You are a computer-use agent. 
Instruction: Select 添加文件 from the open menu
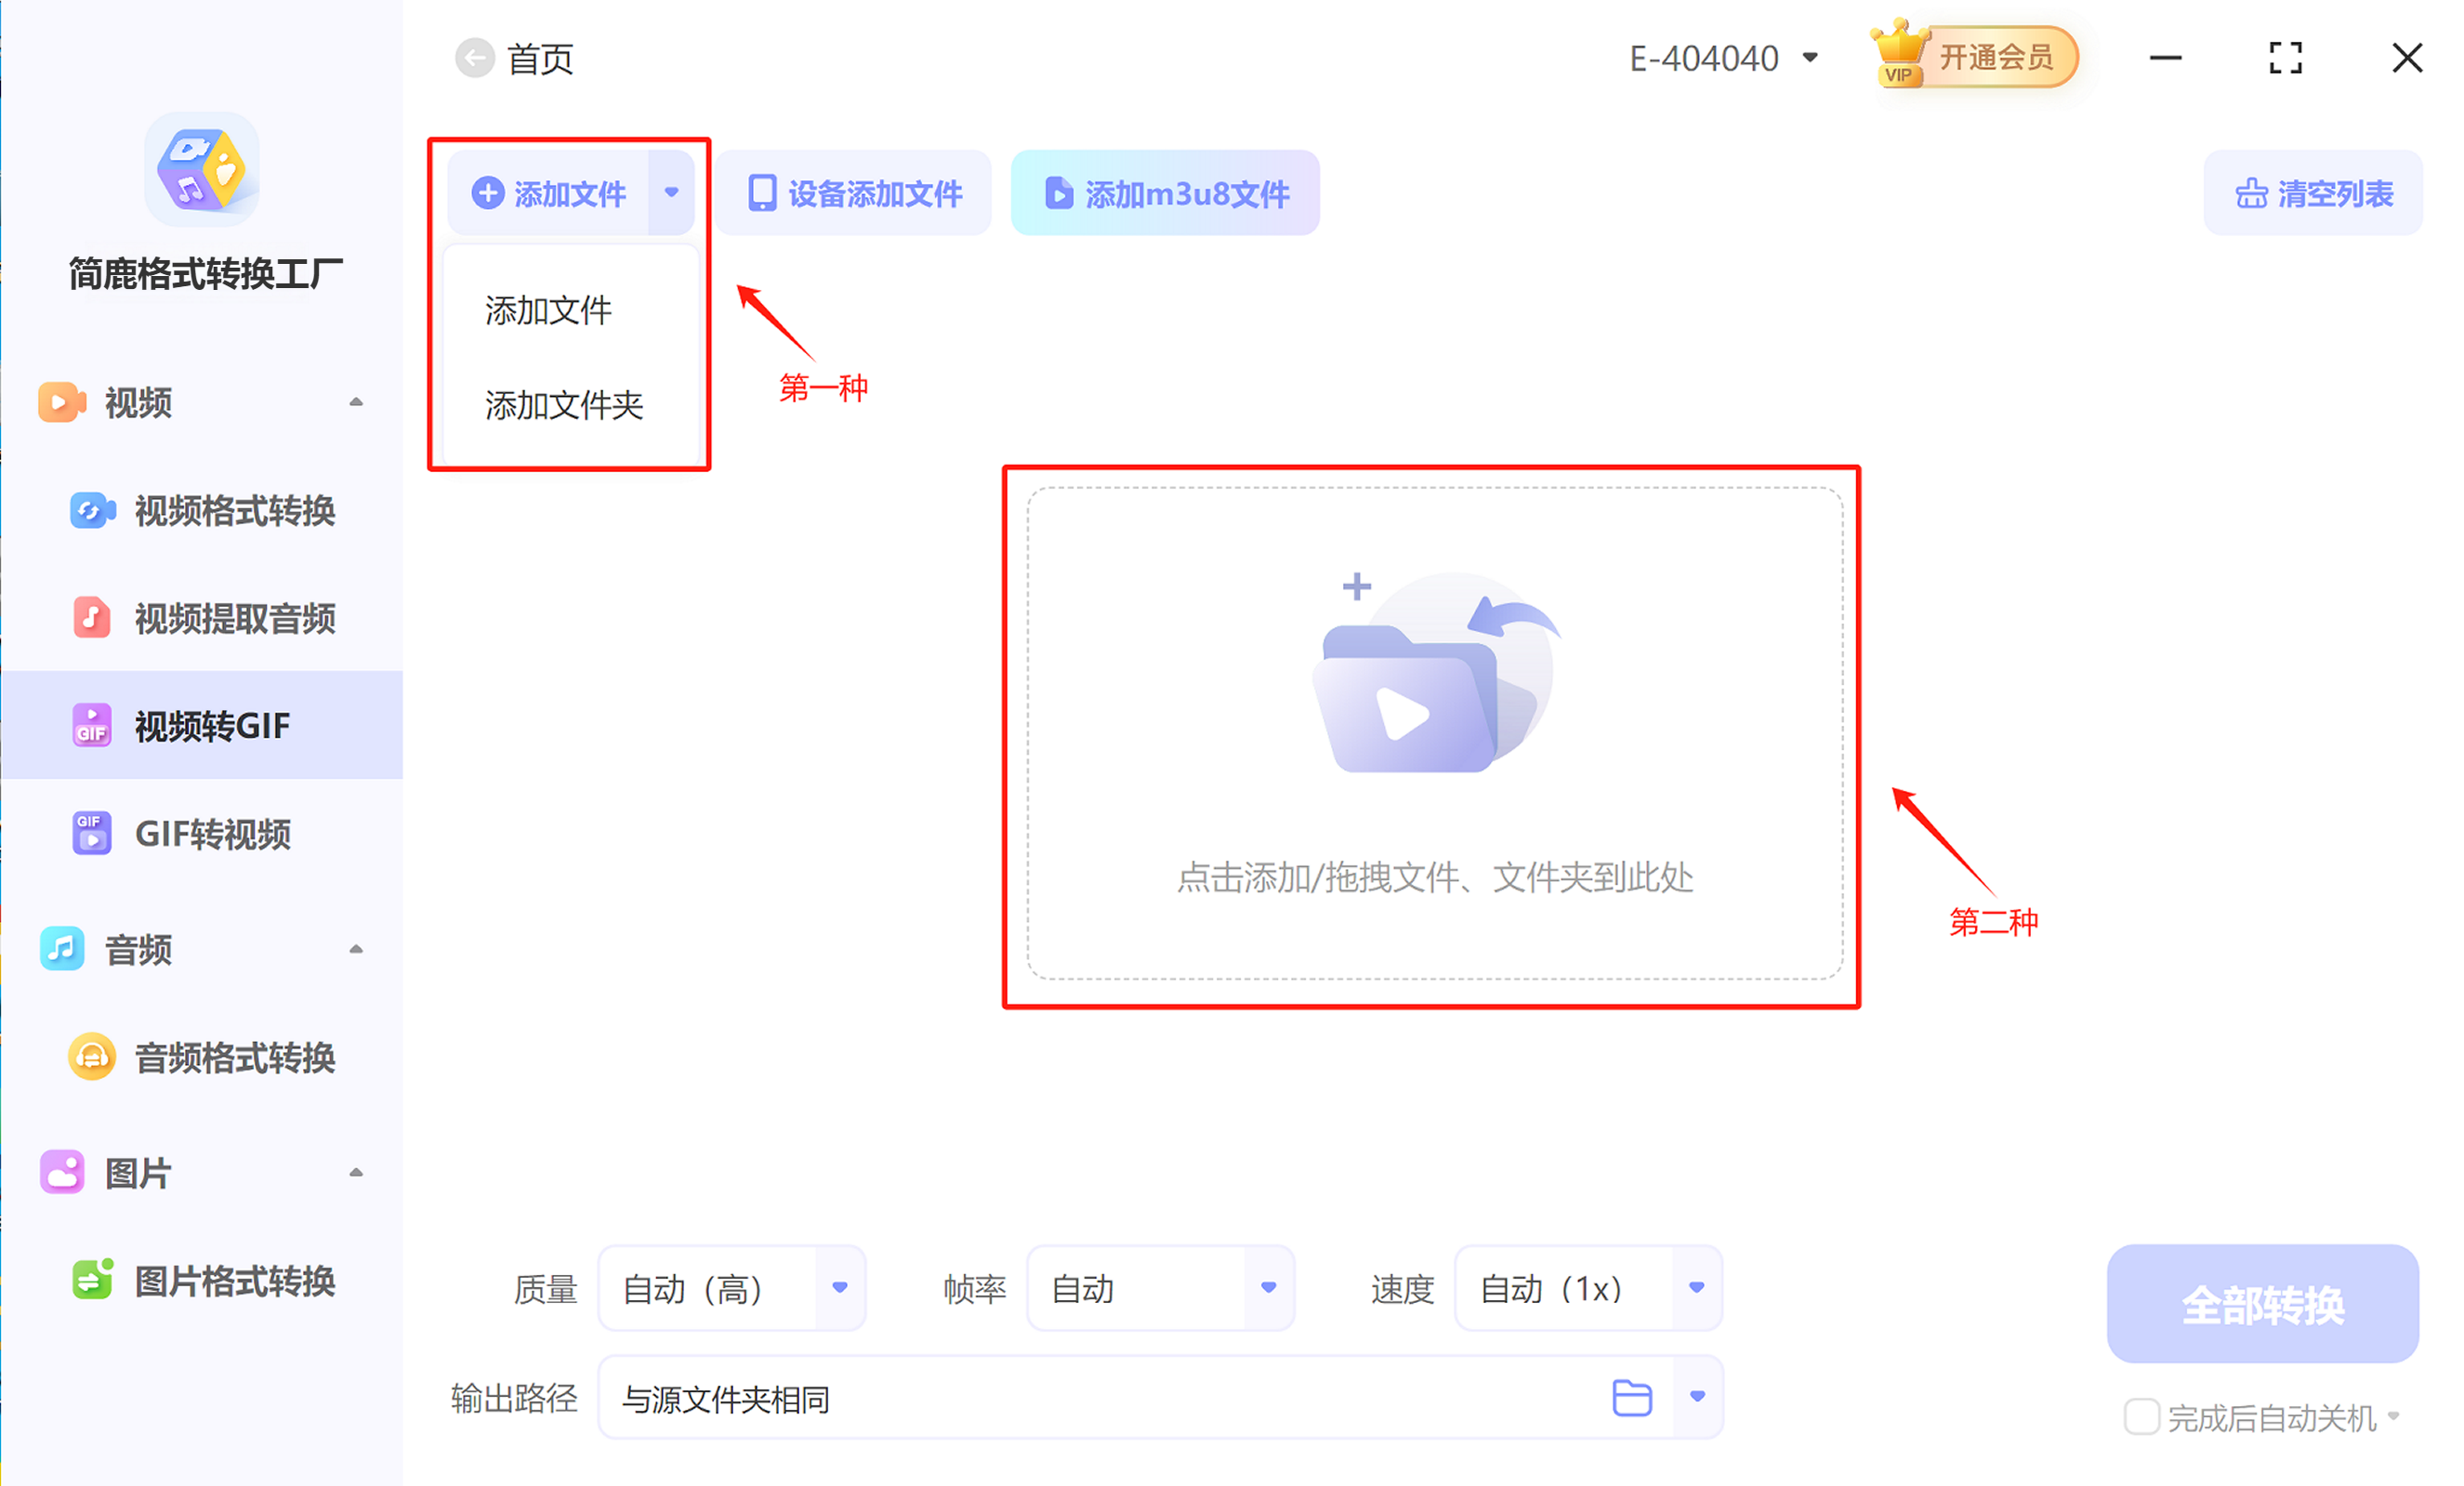tap(547, 310)
